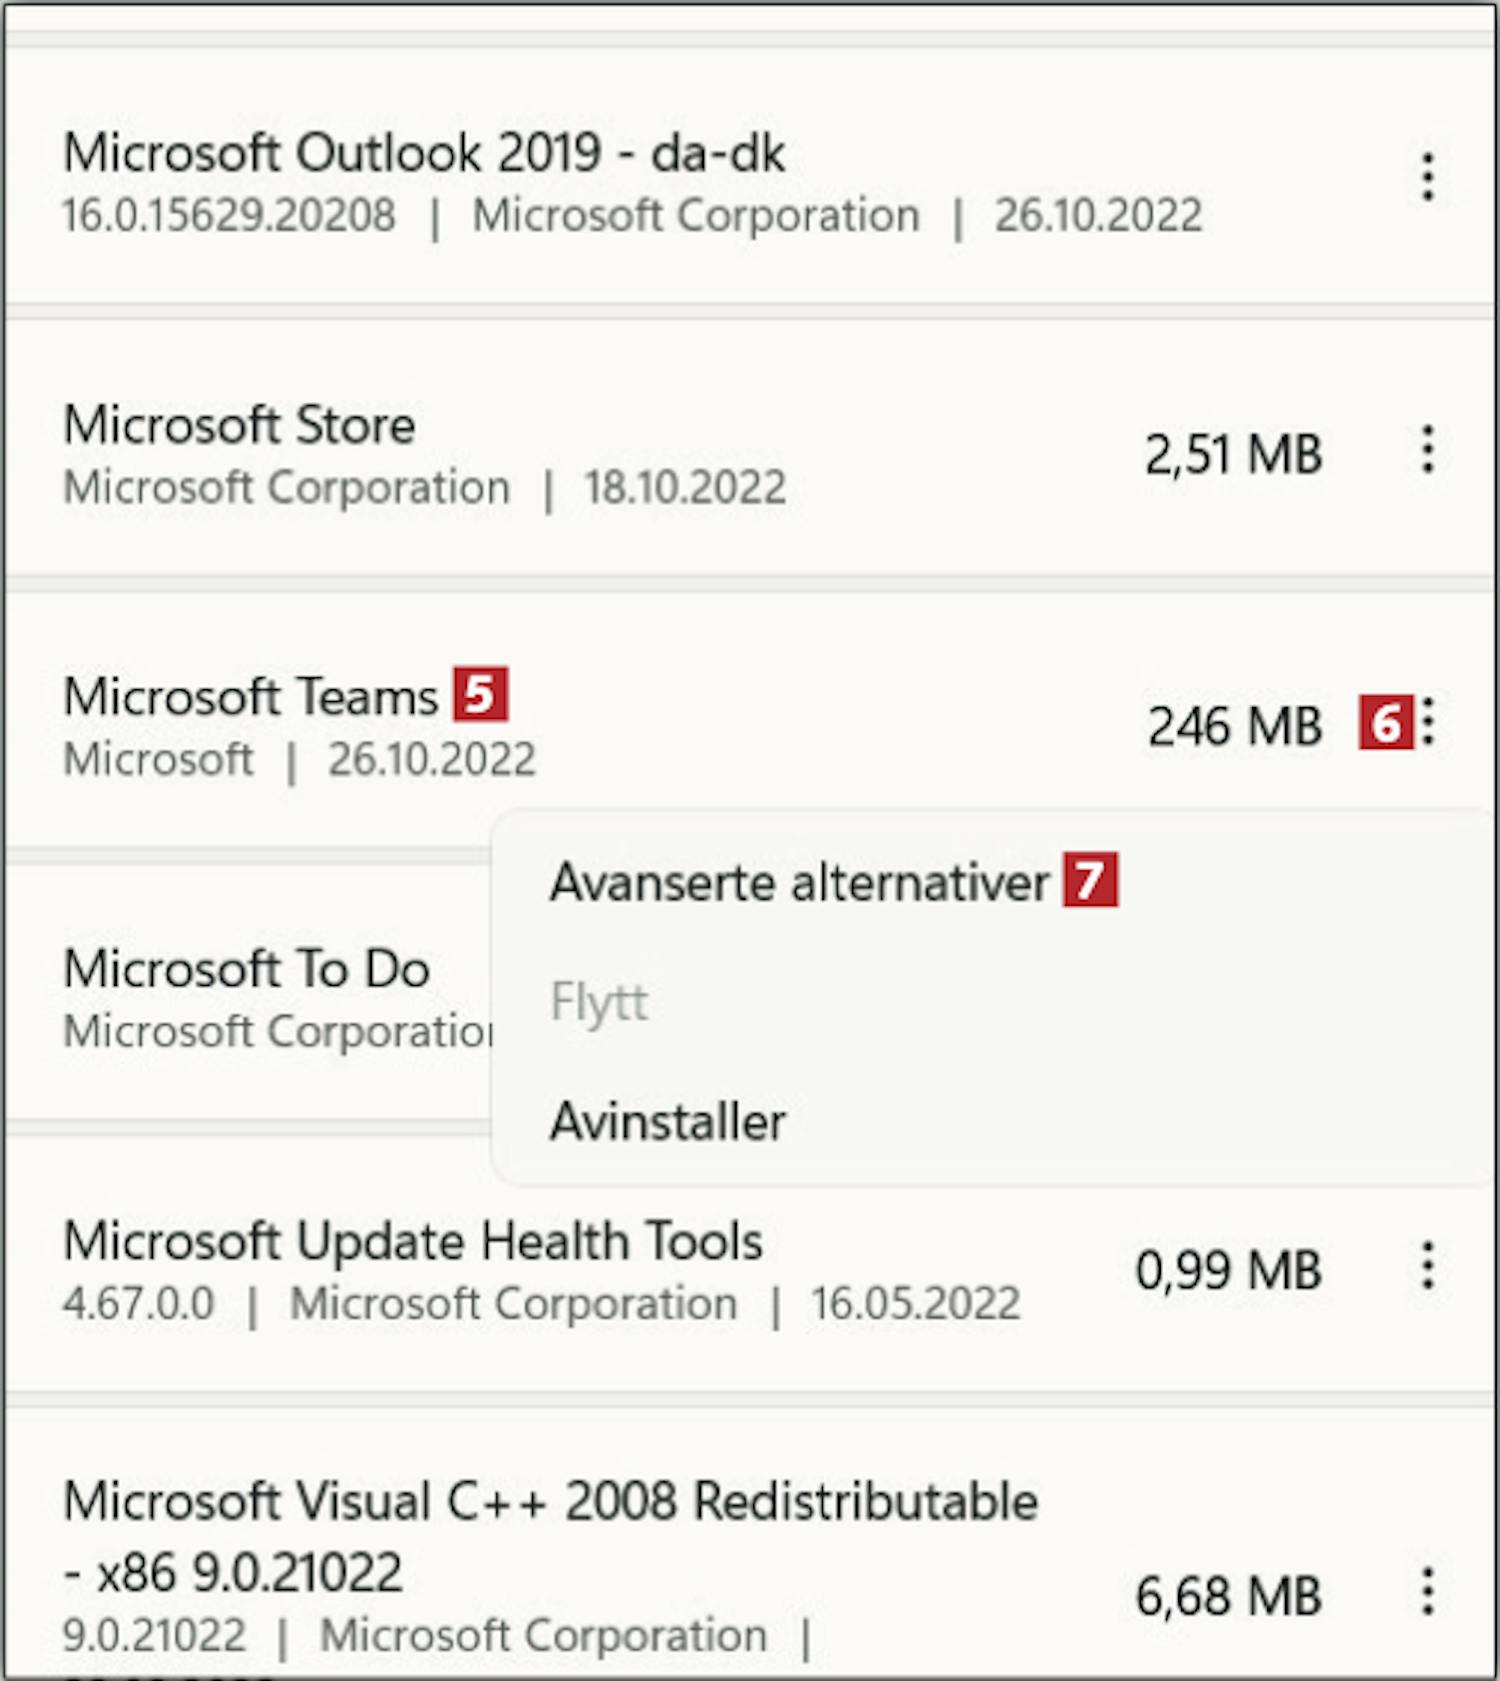This screenshot has width=1500, height=1681.
Task: Choose Avinstaller from the context menu
Action: tap(668, 1122)
